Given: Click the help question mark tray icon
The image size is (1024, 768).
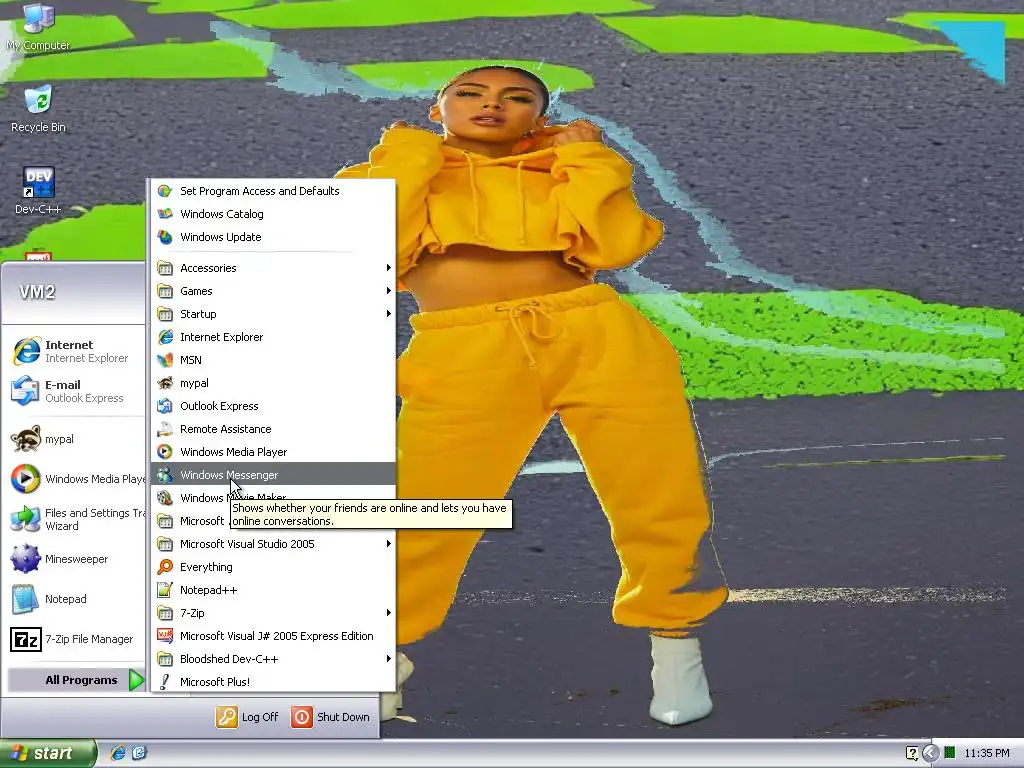Looking at the screenshot, I should click(912, 753).
